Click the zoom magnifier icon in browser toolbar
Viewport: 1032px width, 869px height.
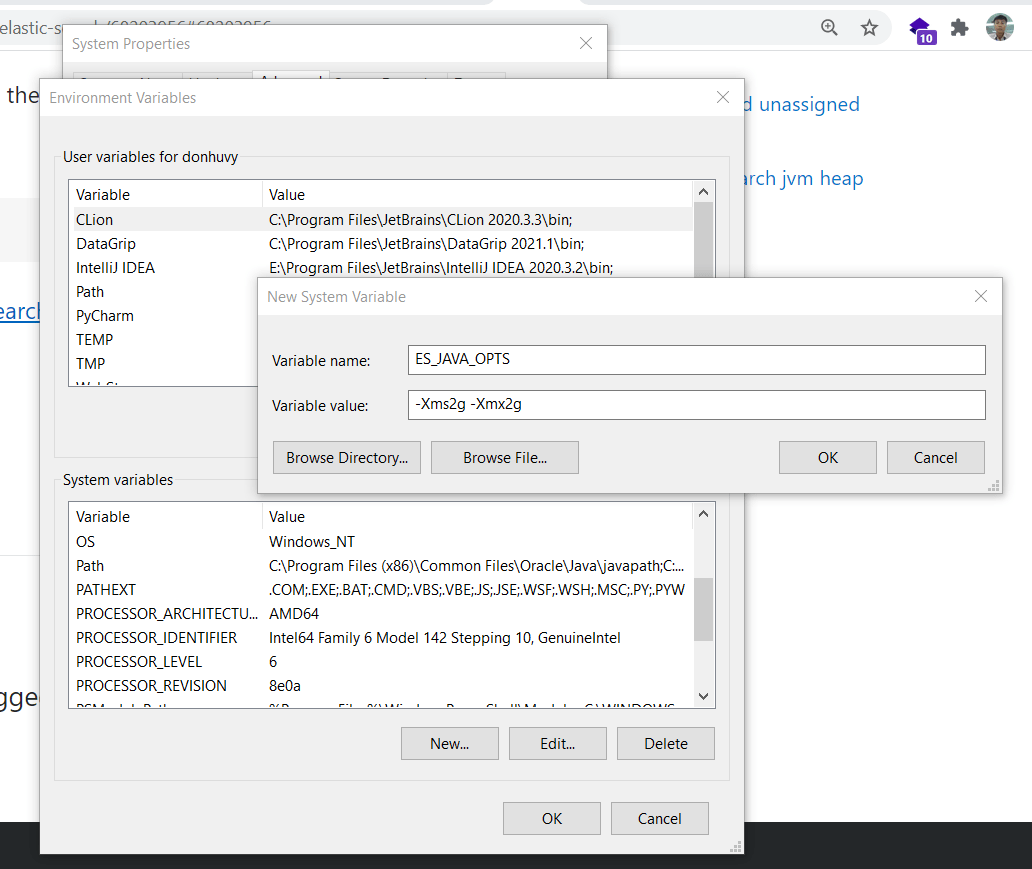coord(829,28)
